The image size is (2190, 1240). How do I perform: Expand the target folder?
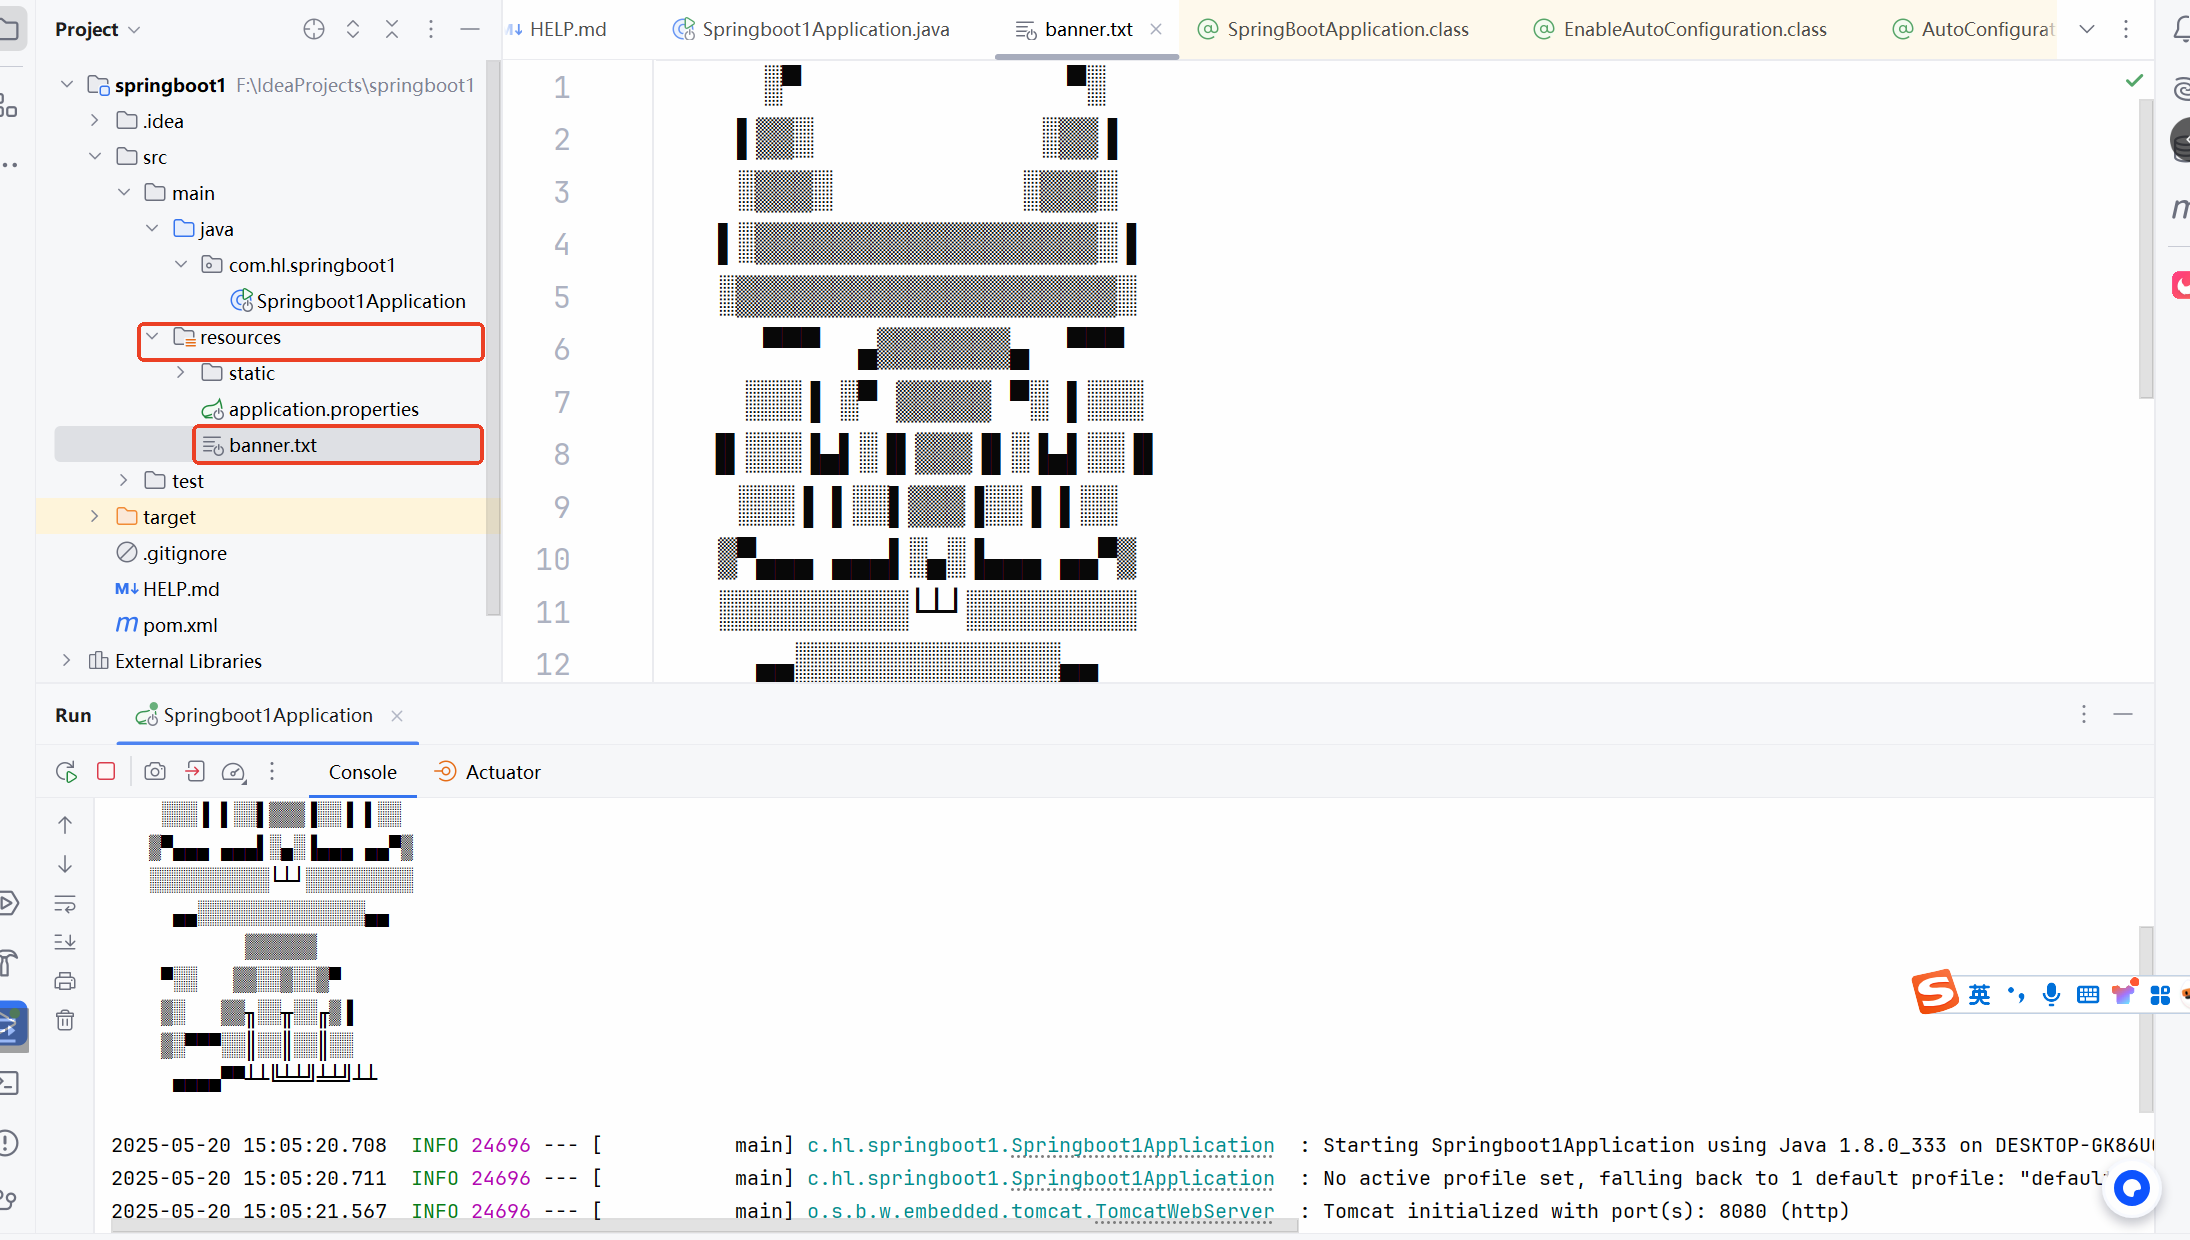95,517
